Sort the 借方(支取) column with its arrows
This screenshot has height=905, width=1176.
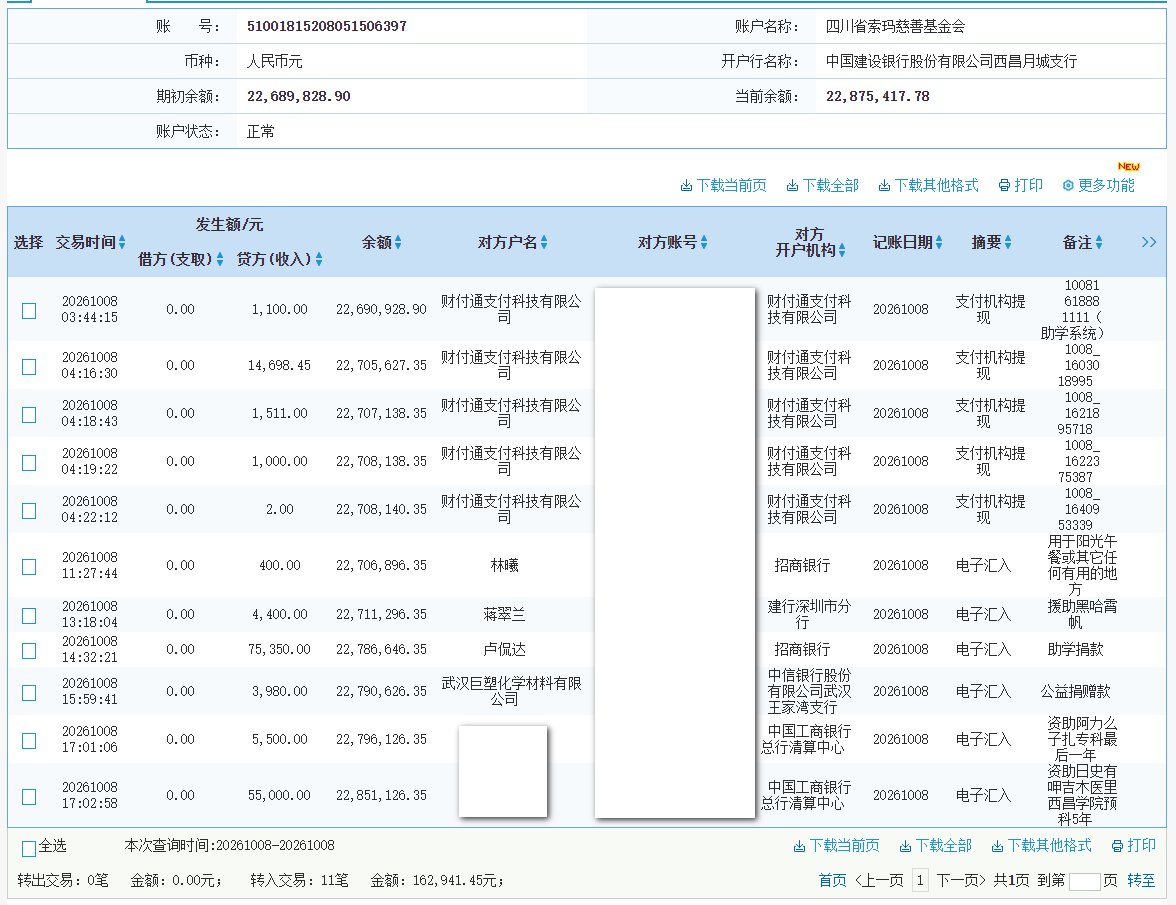tap(220, 259)
